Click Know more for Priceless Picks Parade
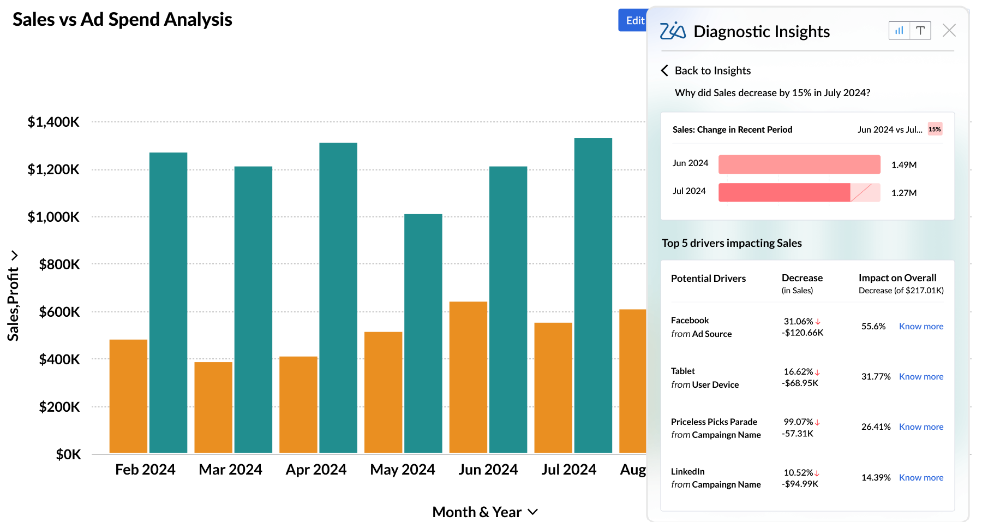 920,427
